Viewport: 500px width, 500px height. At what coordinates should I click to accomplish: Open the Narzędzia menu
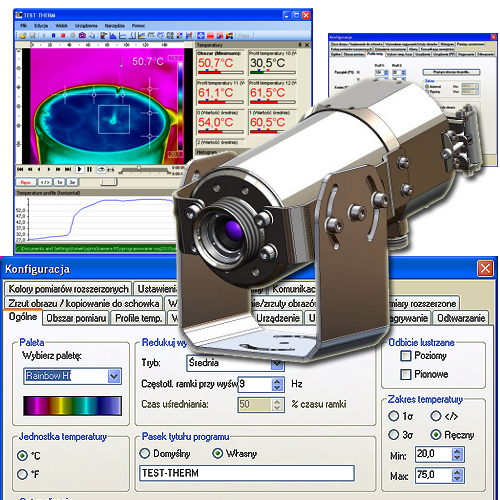click(x=115, y=26)
